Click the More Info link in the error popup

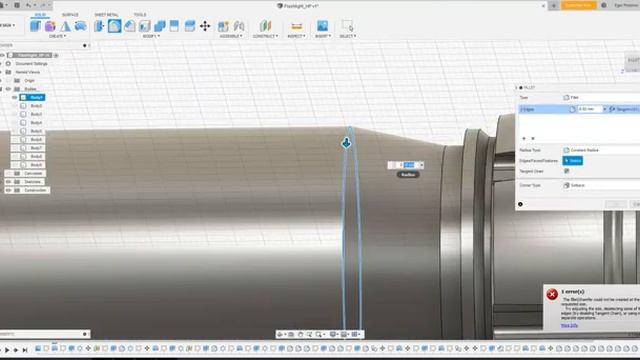pos(569,325)
